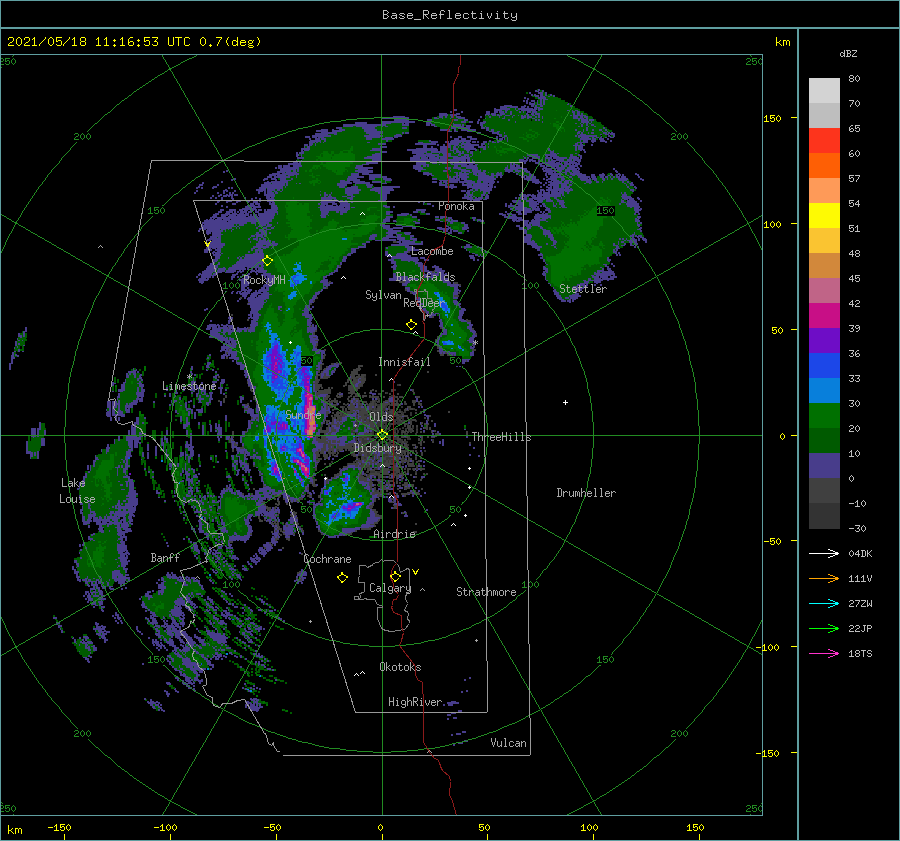Image resolution: width=900 pixels, height=841 pixels.
Task: Click the Calgary city label
Action: click(x=390, y=588)
